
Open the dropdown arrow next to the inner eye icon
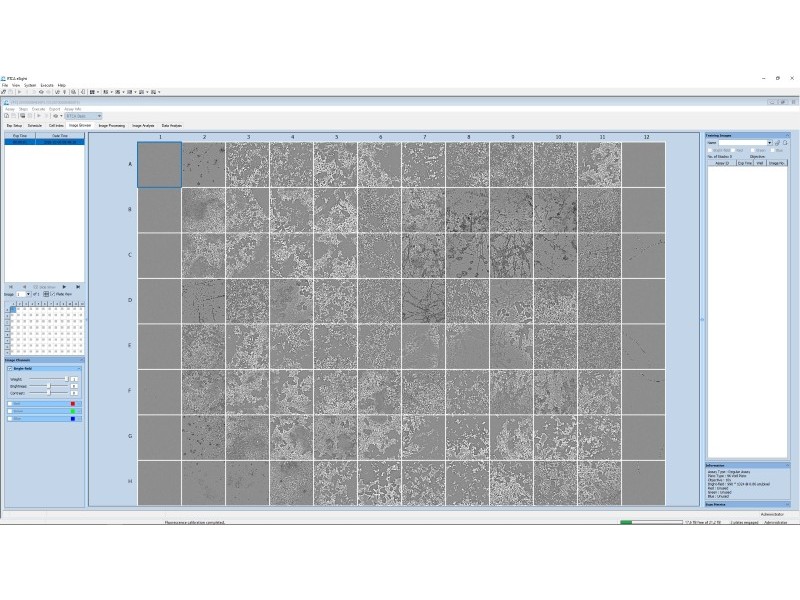(x=61, y=116)
